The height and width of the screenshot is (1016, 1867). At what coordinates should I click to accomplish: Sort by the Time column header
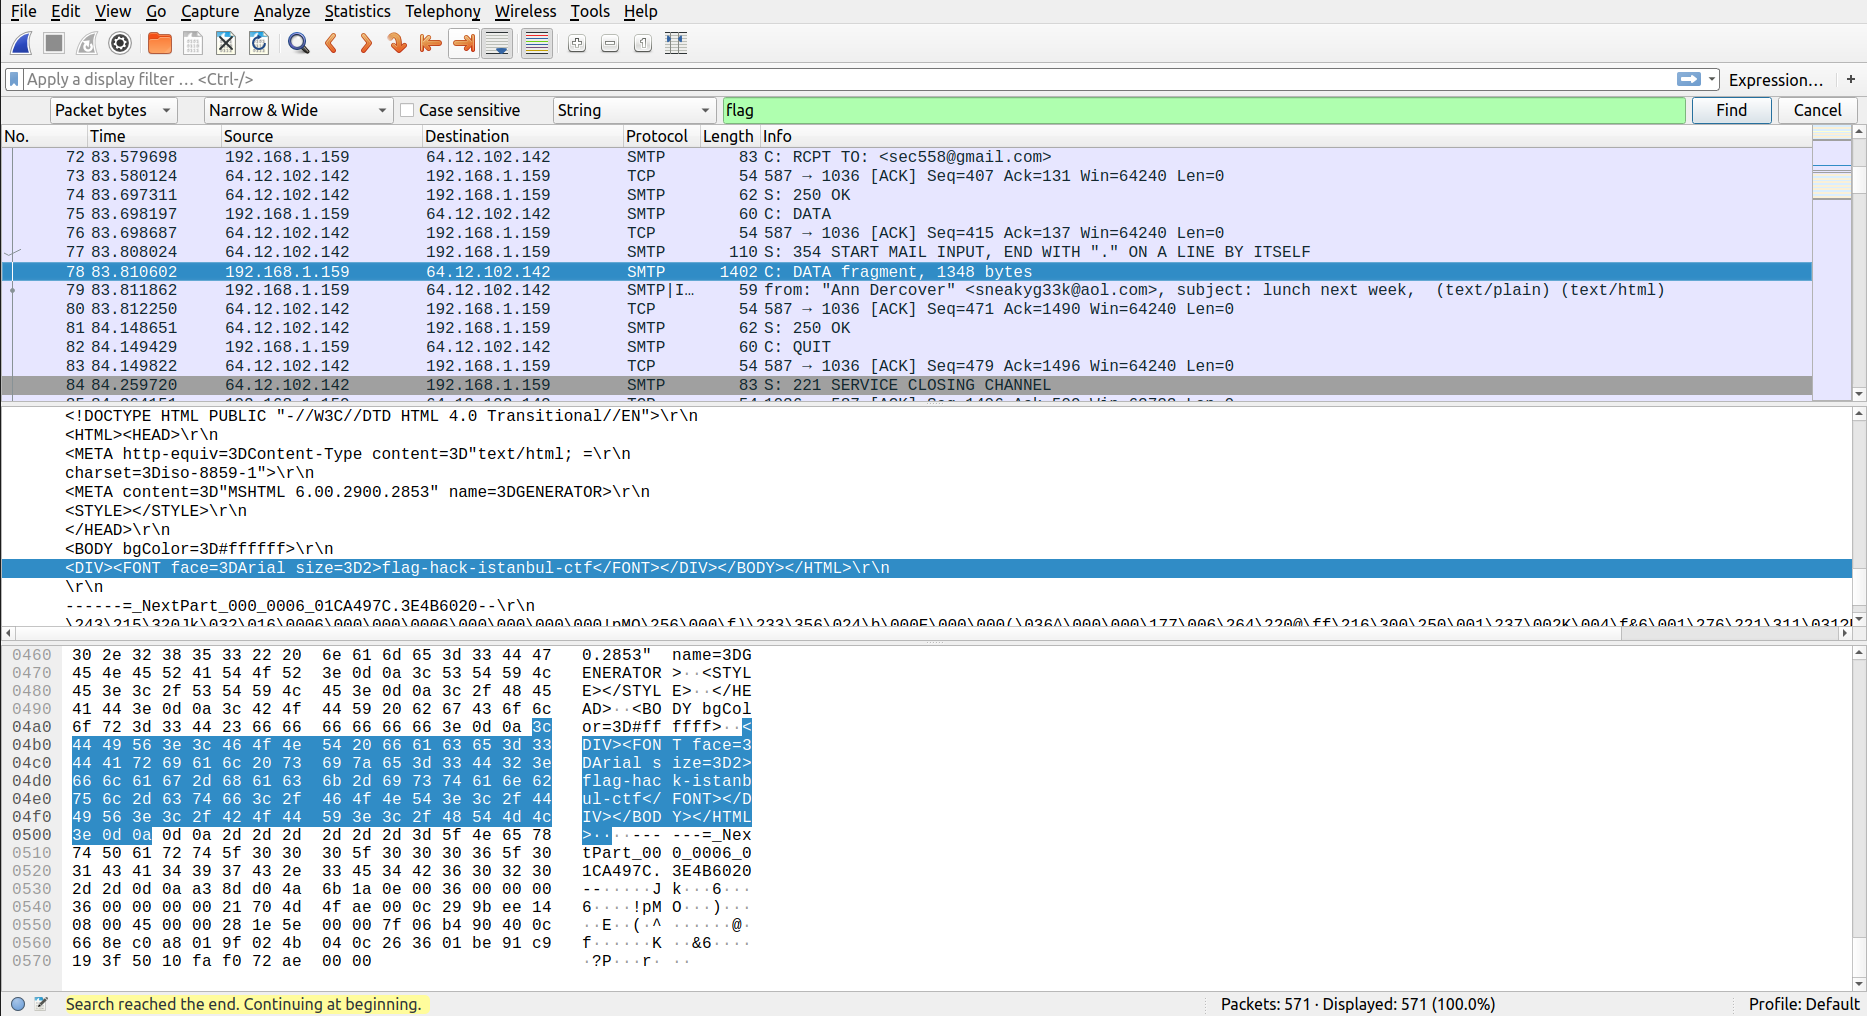(153, 136)
